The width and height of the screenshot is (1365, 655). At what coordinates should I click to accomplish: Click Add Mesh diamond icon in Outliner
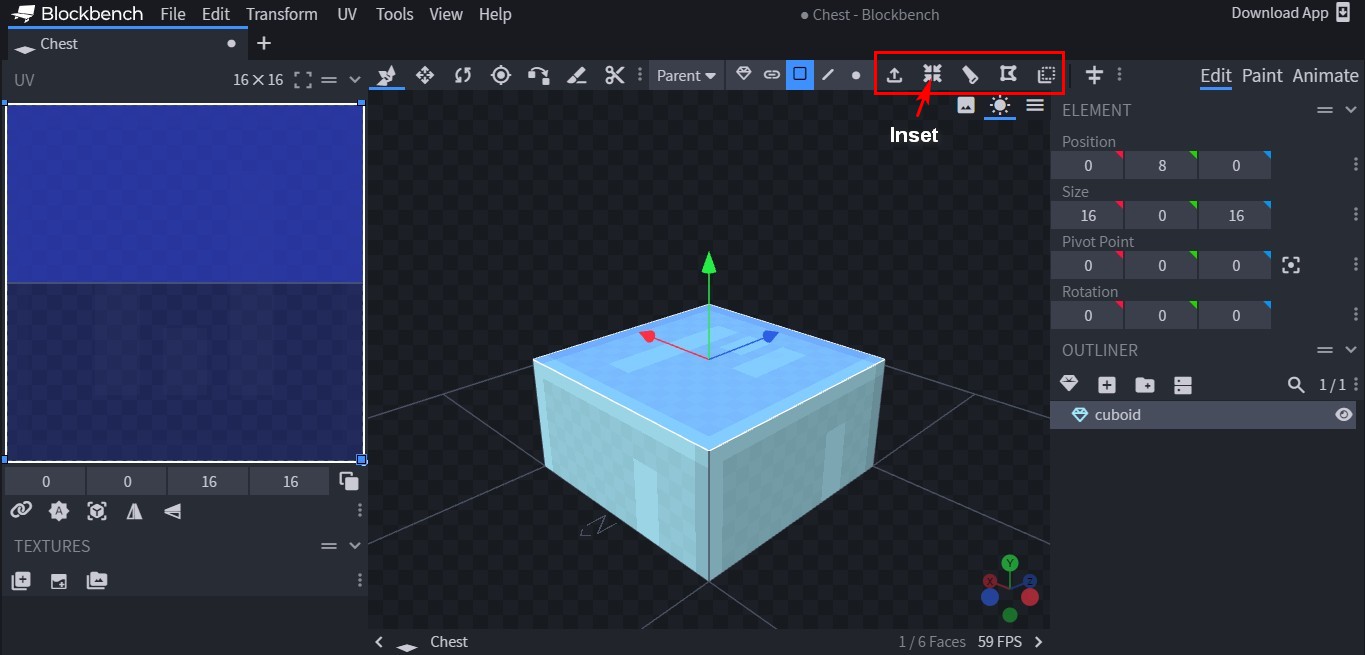pos(1069,384)
